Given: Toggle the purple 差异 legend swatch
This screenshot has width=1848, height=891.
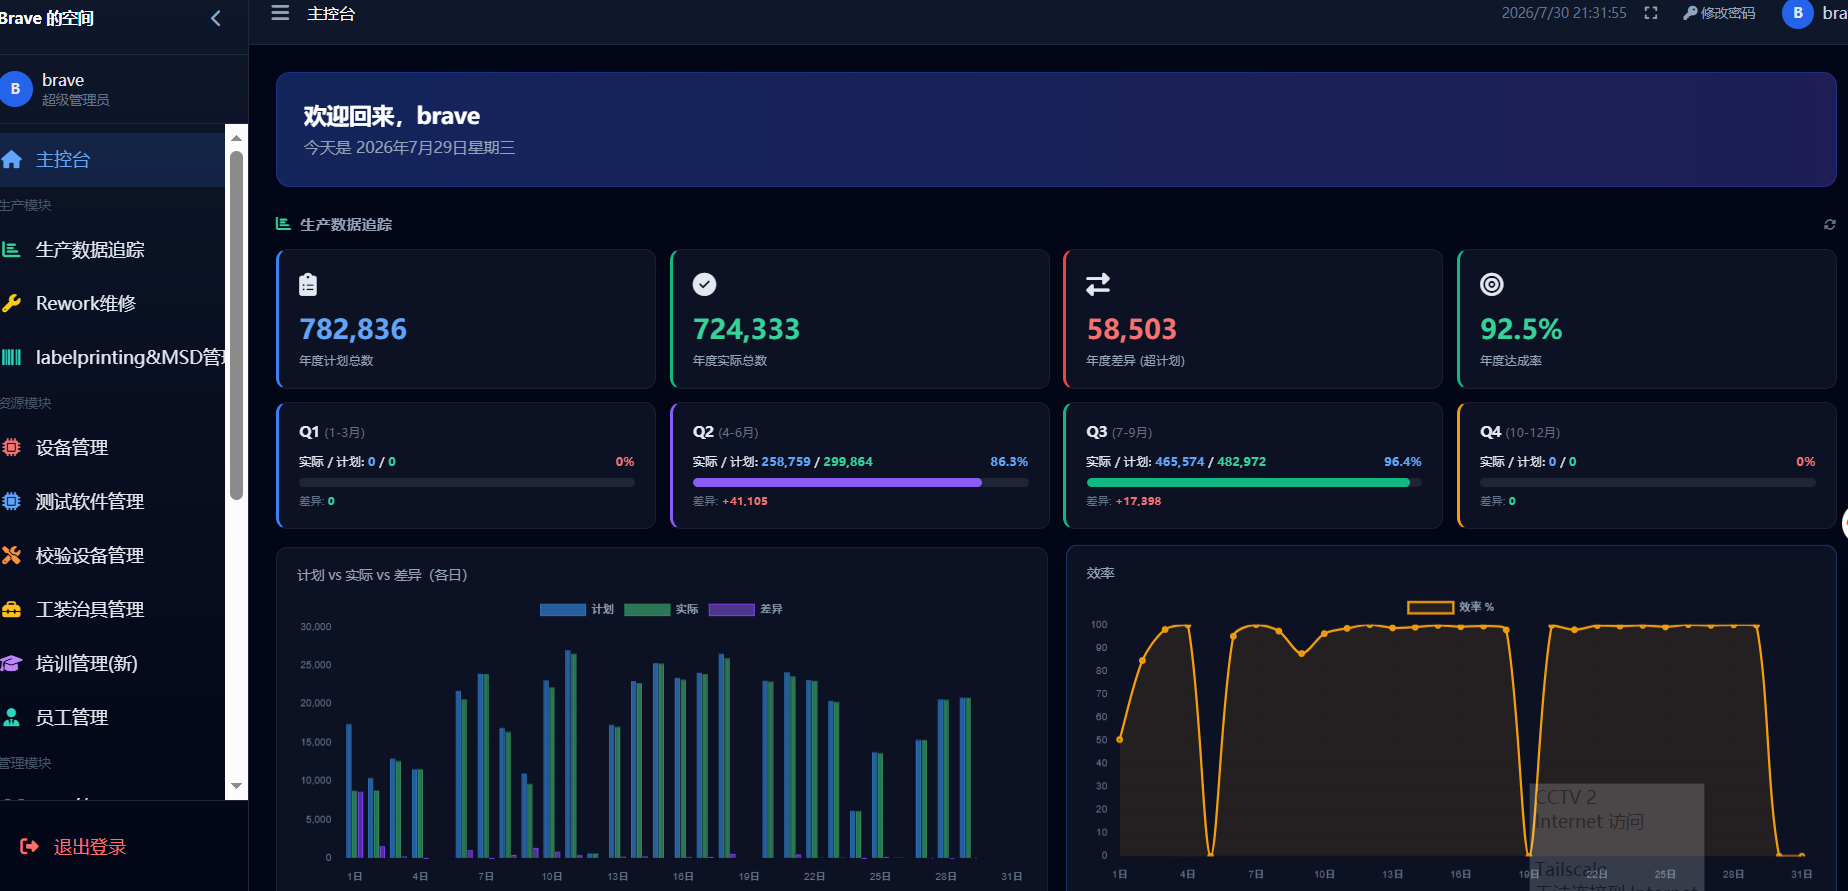Looking at the screenshot, I should point(731,609).
